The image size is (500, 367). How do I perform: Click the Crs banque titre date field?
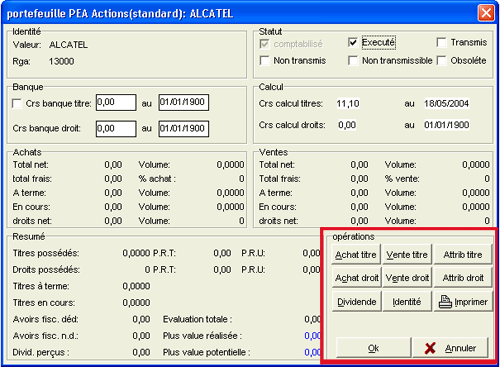coord(184,102)
